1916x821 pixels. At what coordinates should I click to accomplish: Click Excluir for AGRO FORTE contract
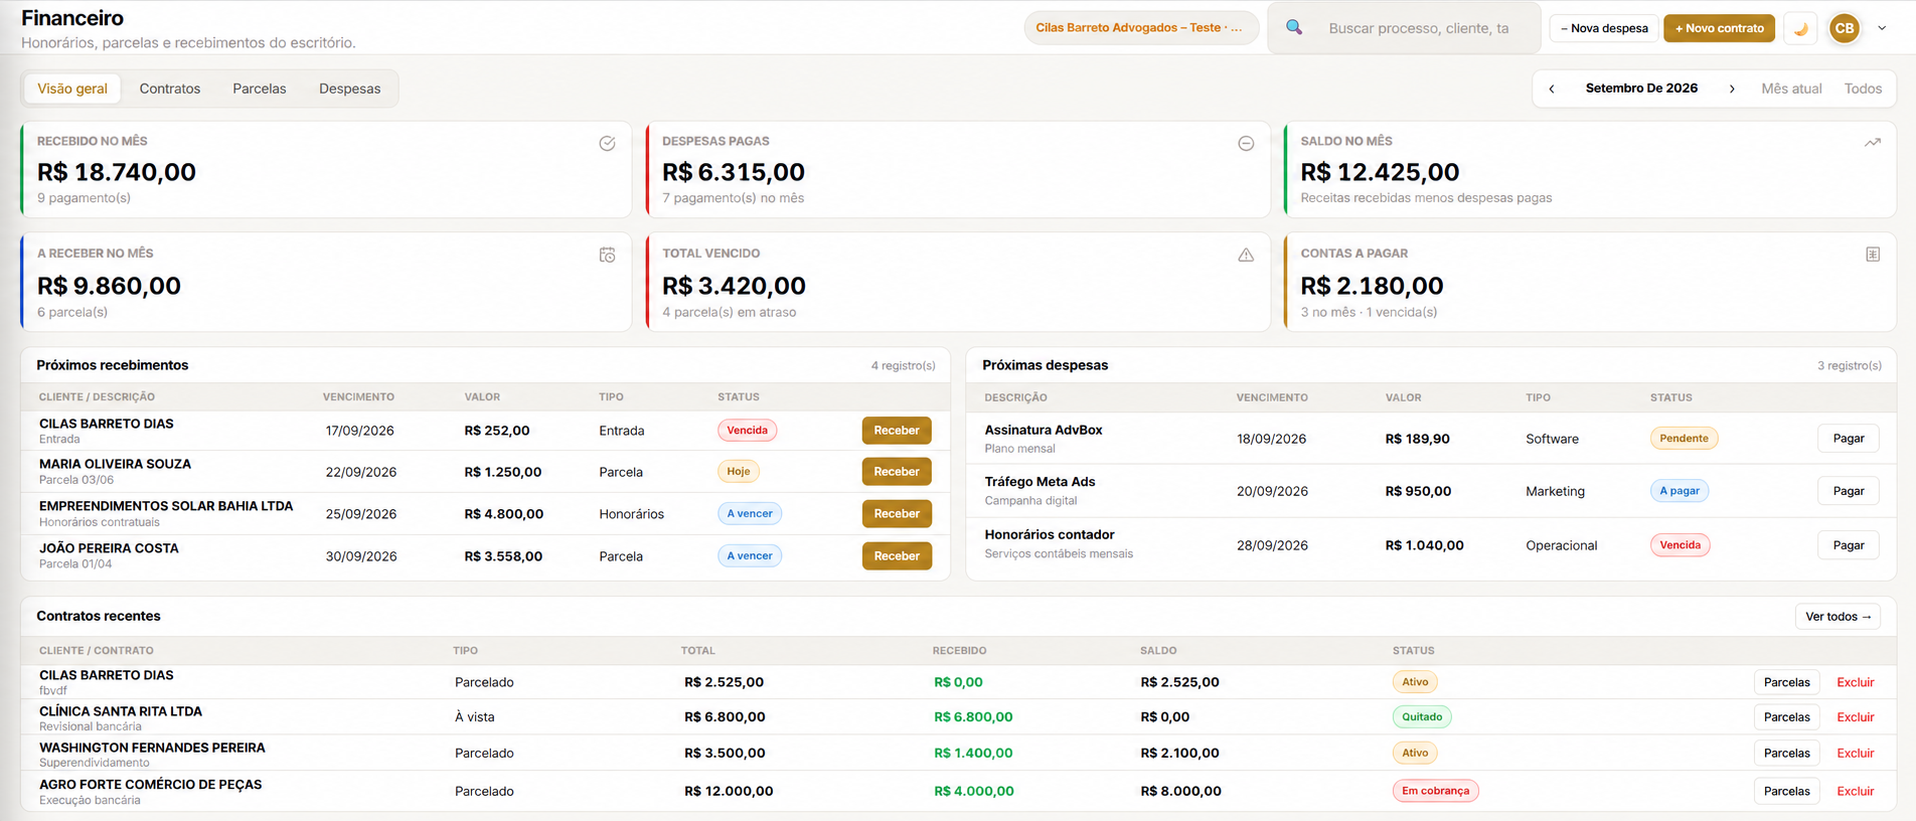coord(1855,791)
